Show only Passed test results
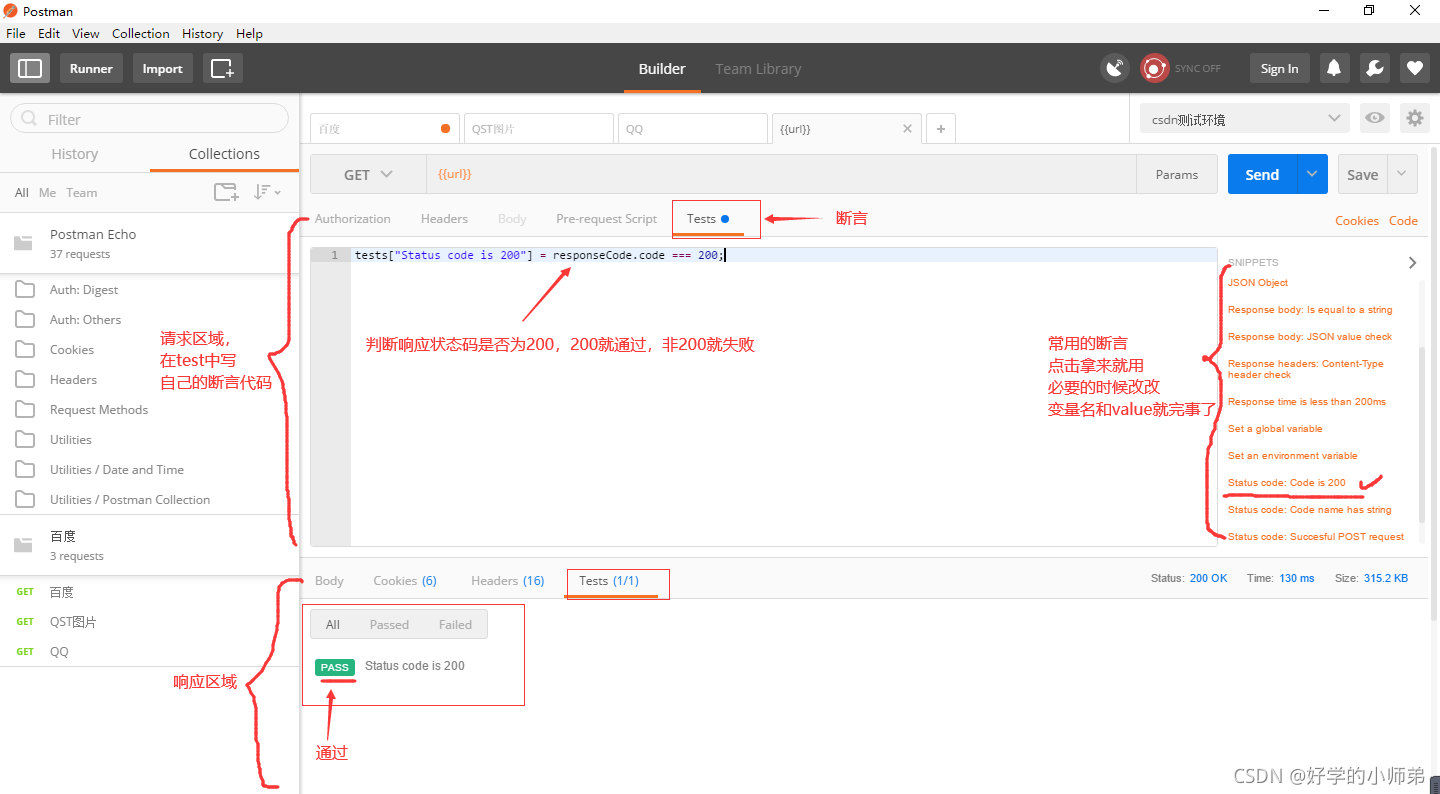This screenshot has height=794, width=1440. (389, 624)
